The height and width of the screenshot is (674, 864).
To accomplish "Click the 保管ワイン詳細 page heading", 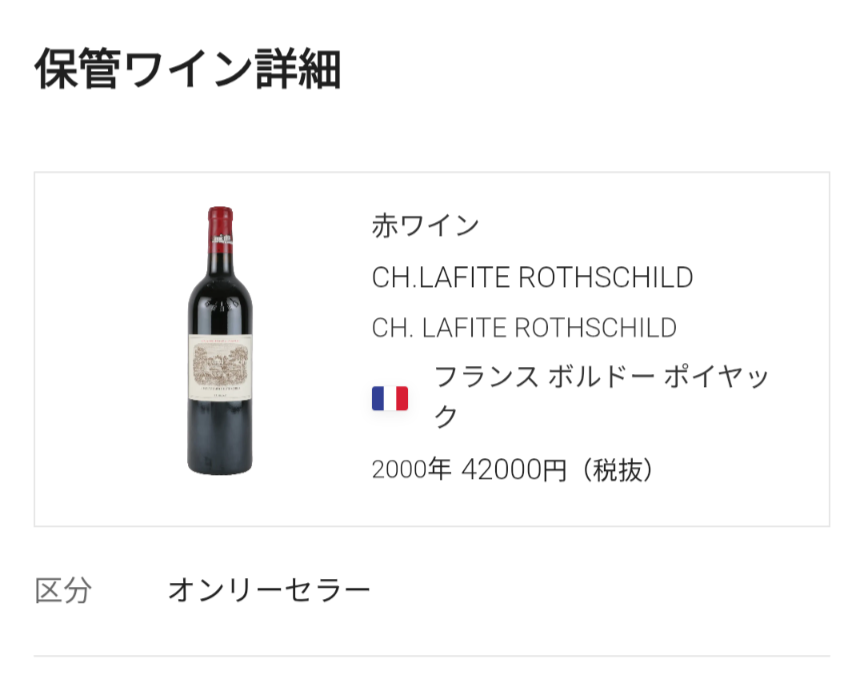I will pos(188,70).
